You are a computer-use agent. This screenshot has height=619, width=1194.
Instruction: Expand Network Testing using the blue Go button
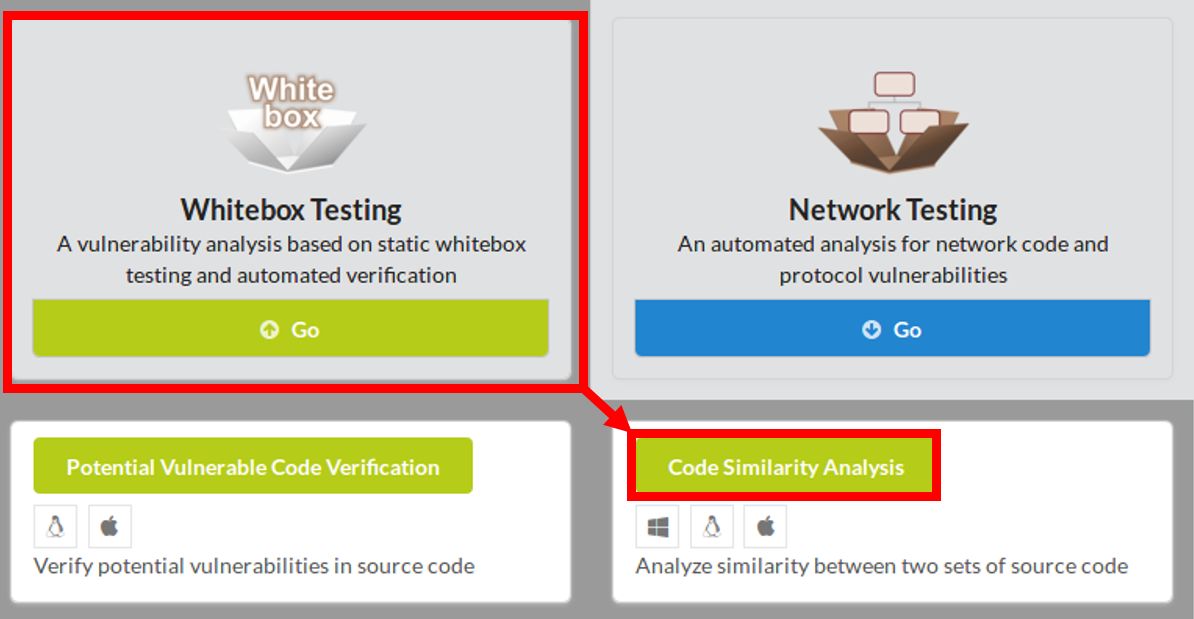coord(892,329)
